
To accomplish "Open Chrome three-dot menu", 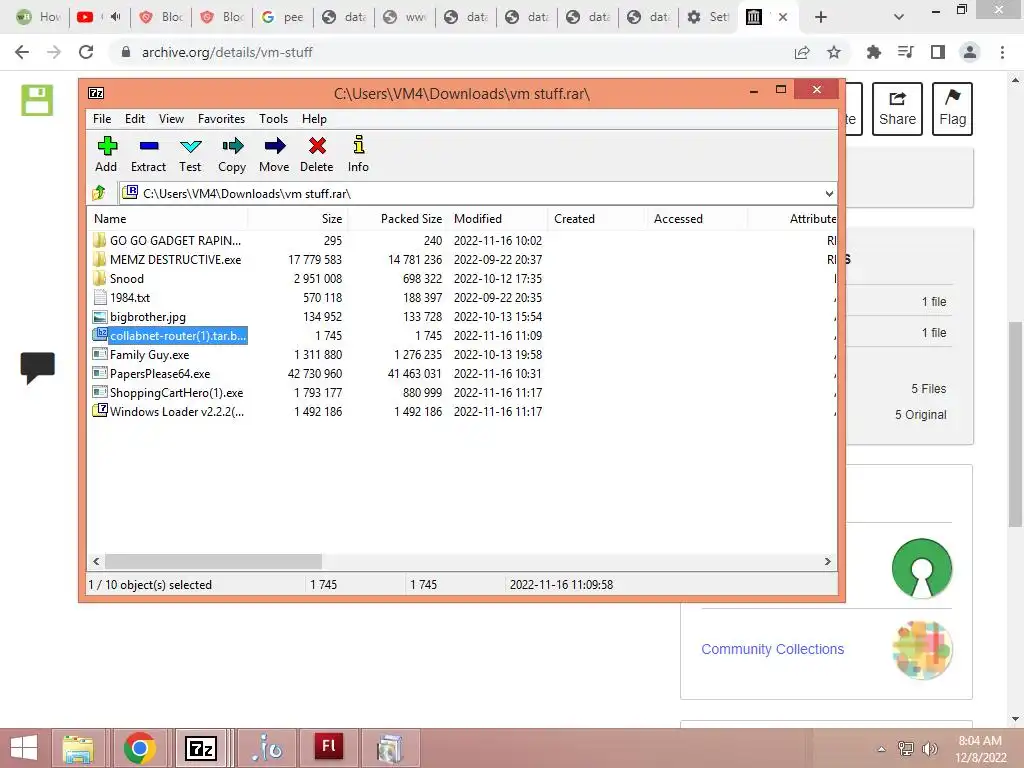I will 1002,52.
